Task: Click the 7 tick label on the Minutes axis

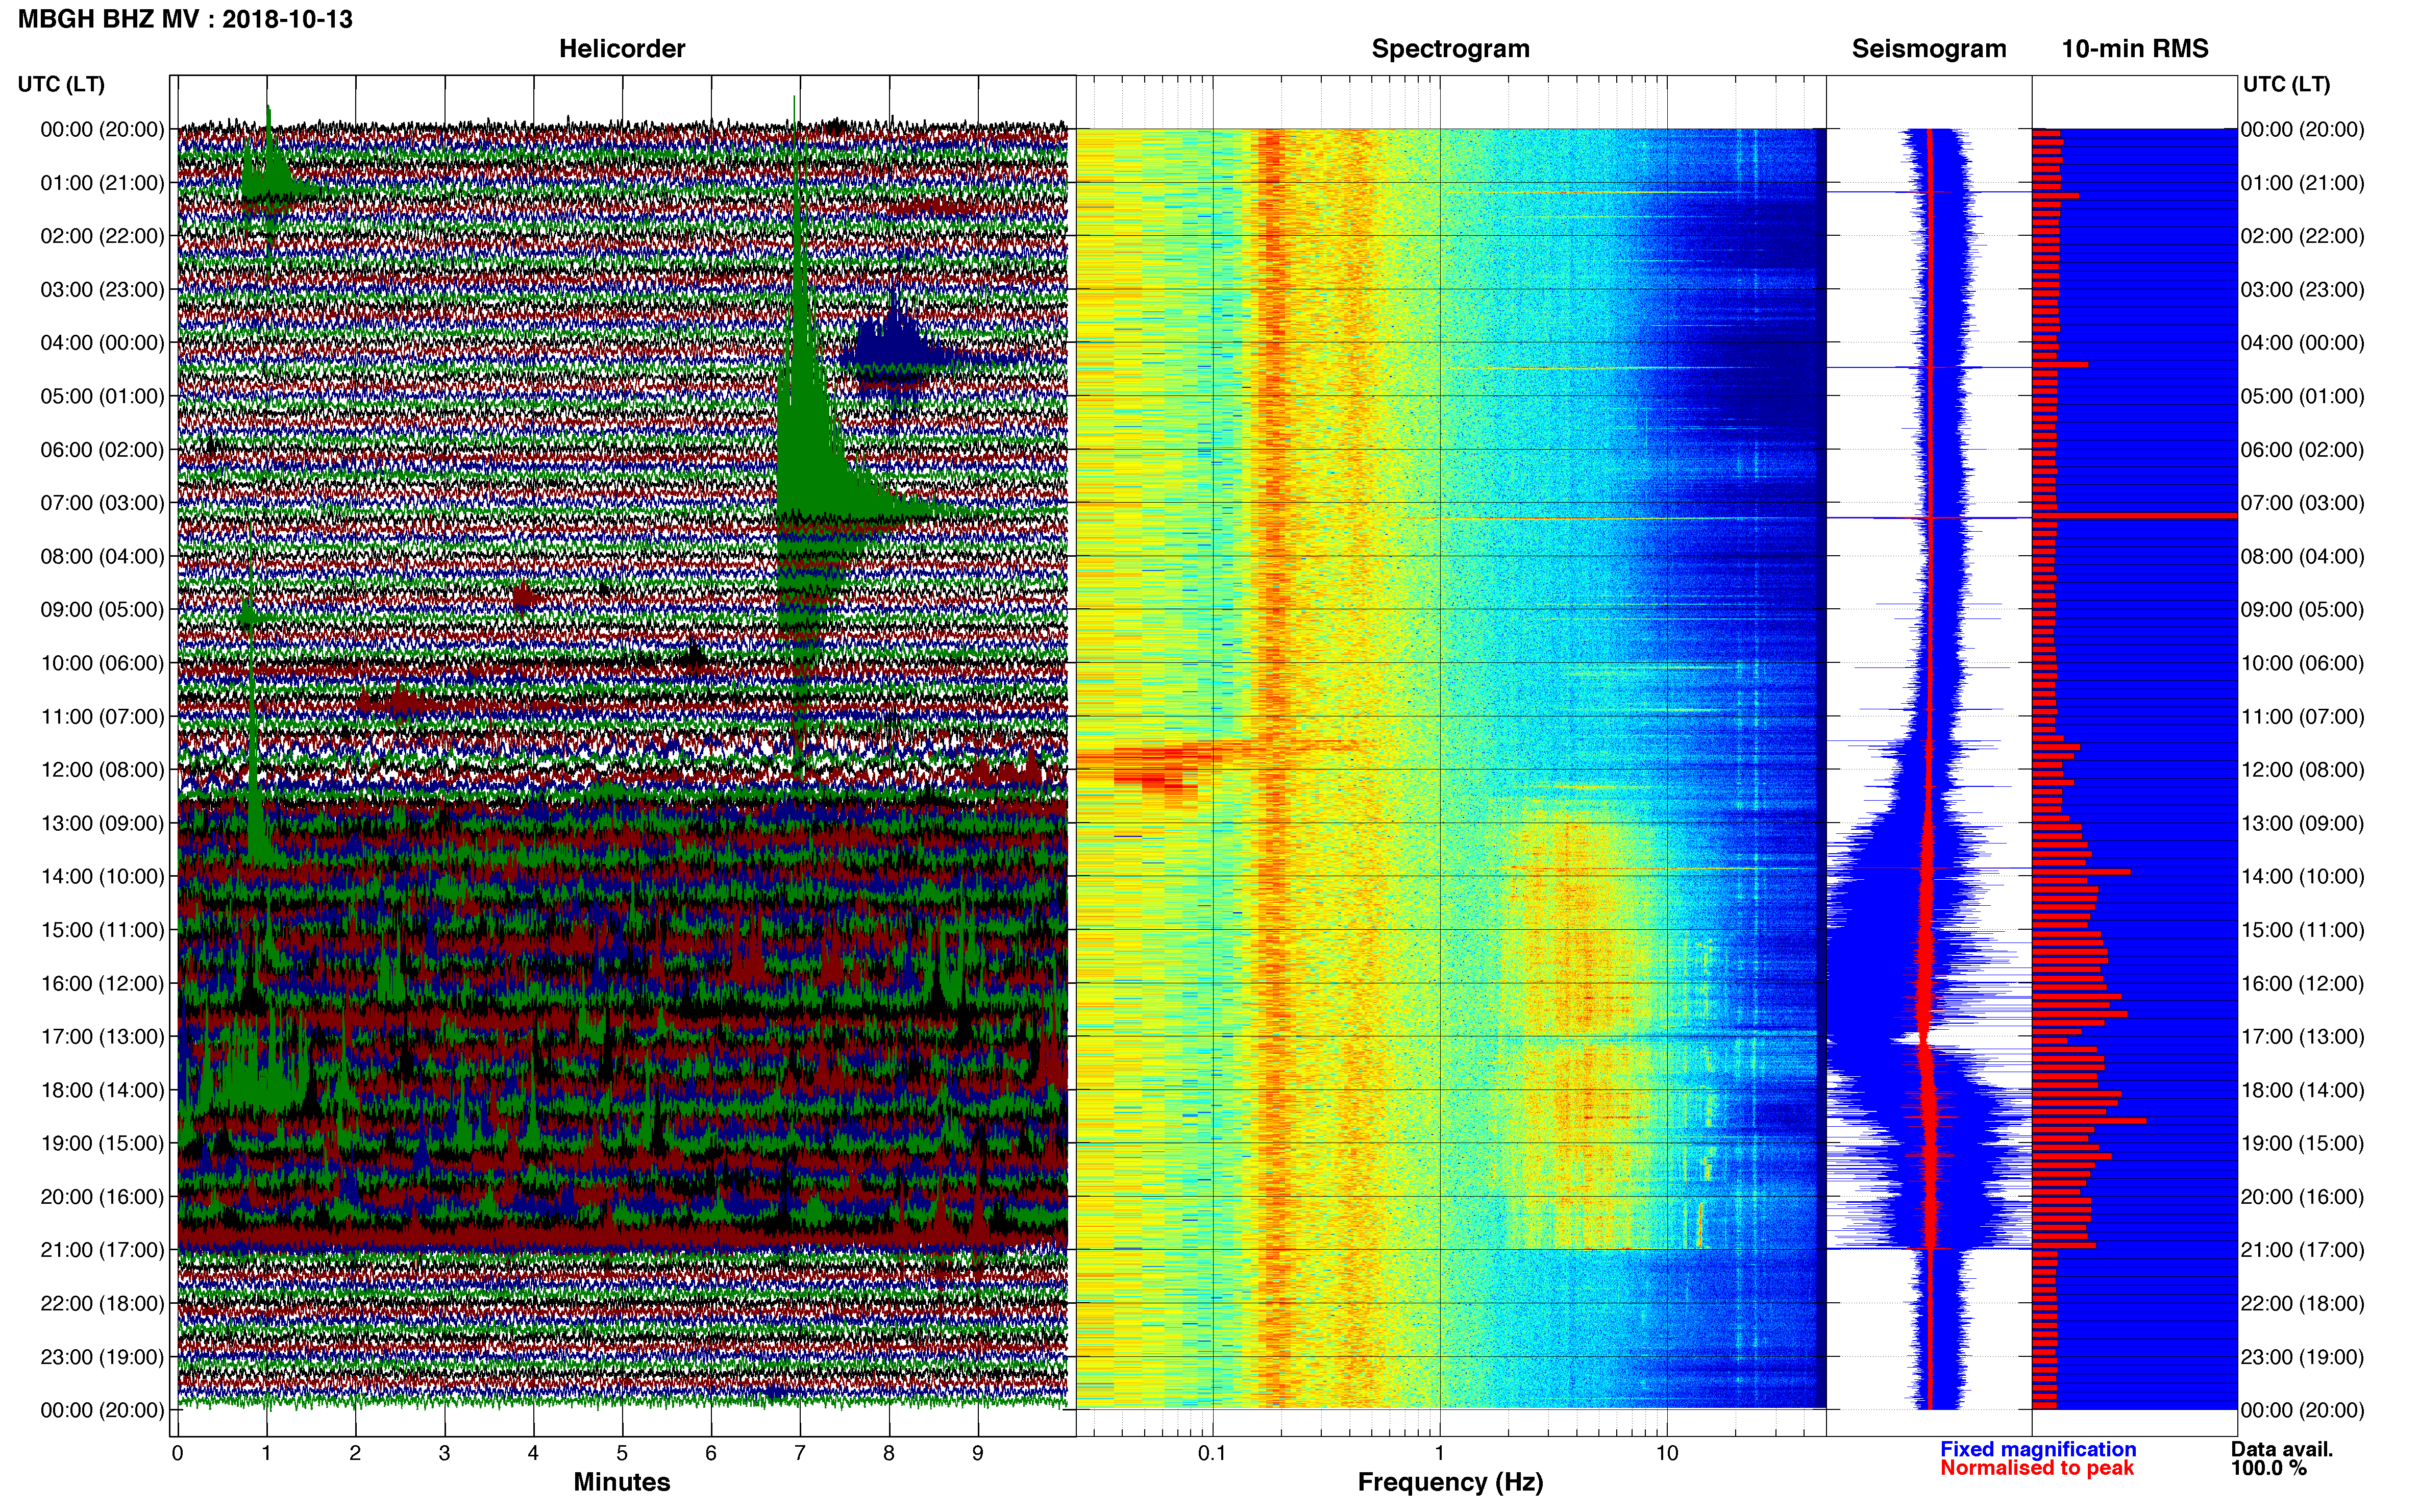Action: [x=800, y=1454]
